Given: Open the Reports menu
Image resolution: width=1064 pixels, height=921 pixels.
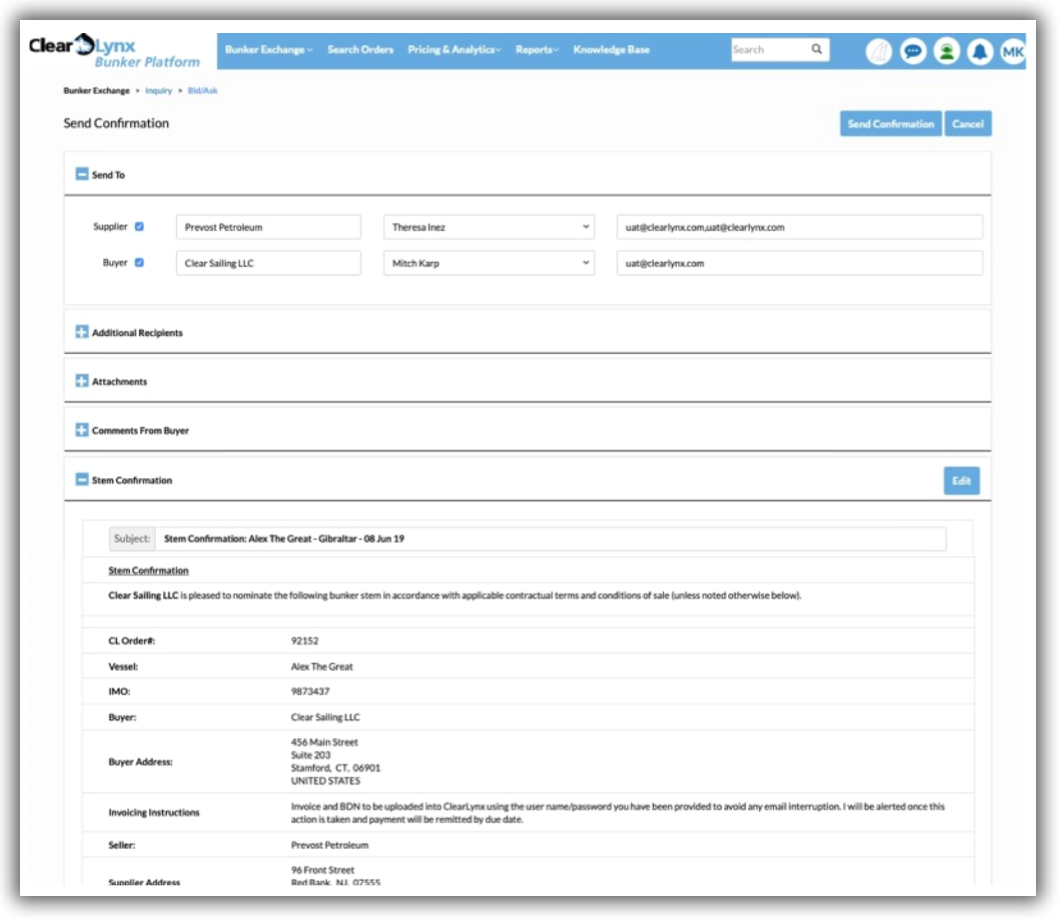Looking at the screenshot, I should pyautogui.click(x=537, y=50).
